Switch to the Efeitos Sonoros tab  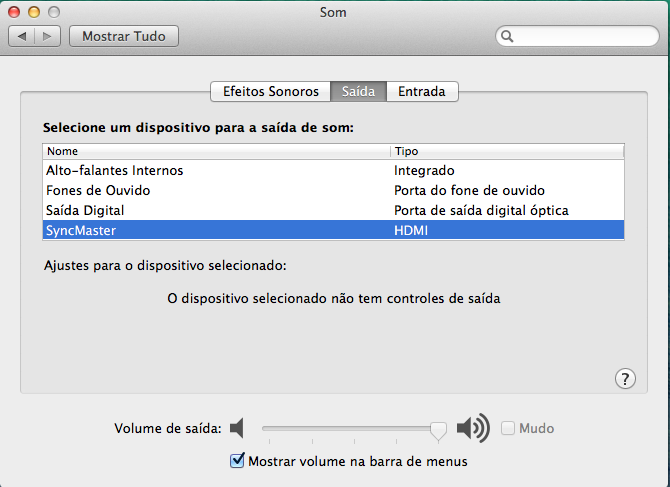tap(270, 91)
